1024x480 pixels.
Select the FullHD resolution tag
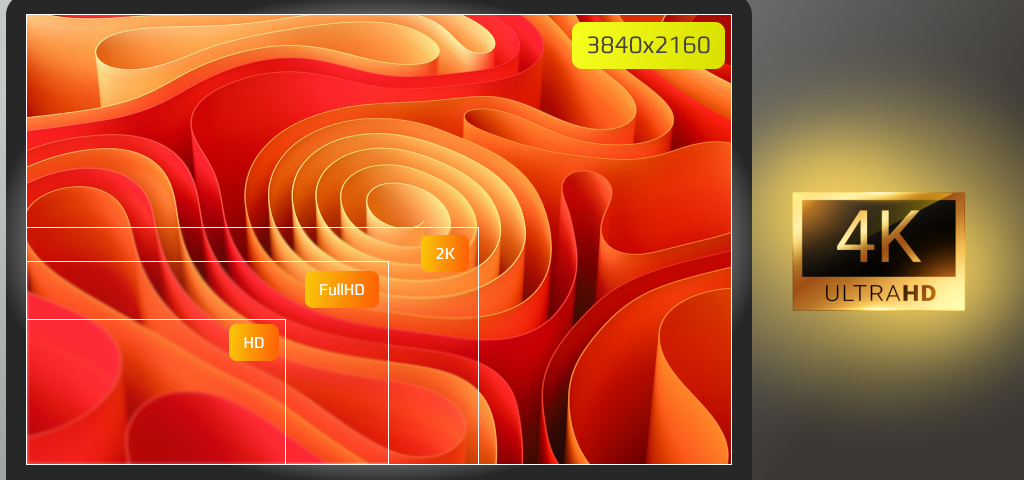pyautogui.click(x=342, y=290)
